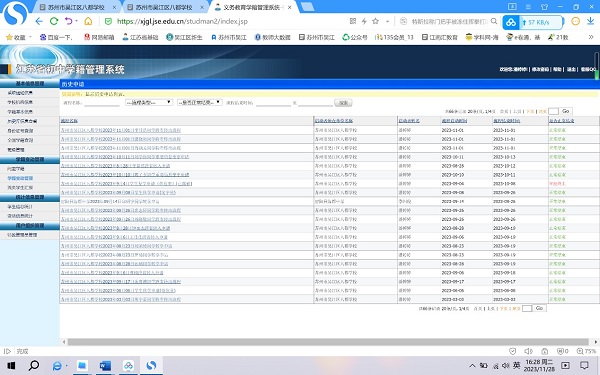The image size is (600, 375).
Task: Show more bookmarks with the » chevron
Action: [591, 37]
